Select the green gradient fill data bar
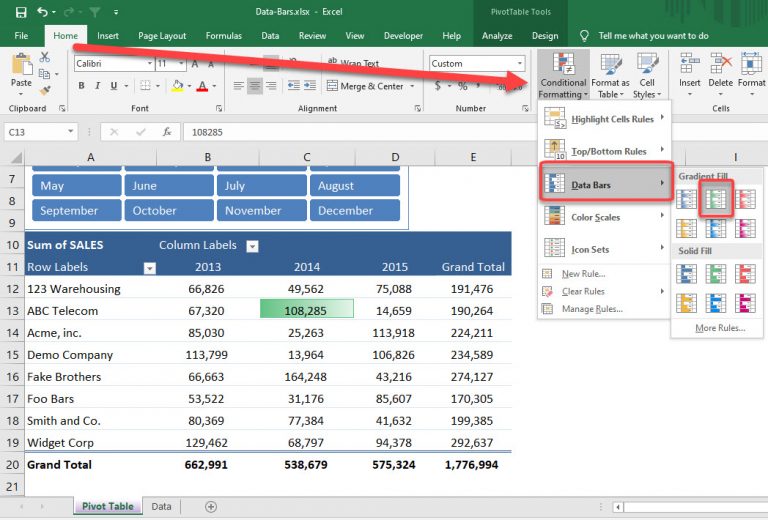 tap(716, 200)
